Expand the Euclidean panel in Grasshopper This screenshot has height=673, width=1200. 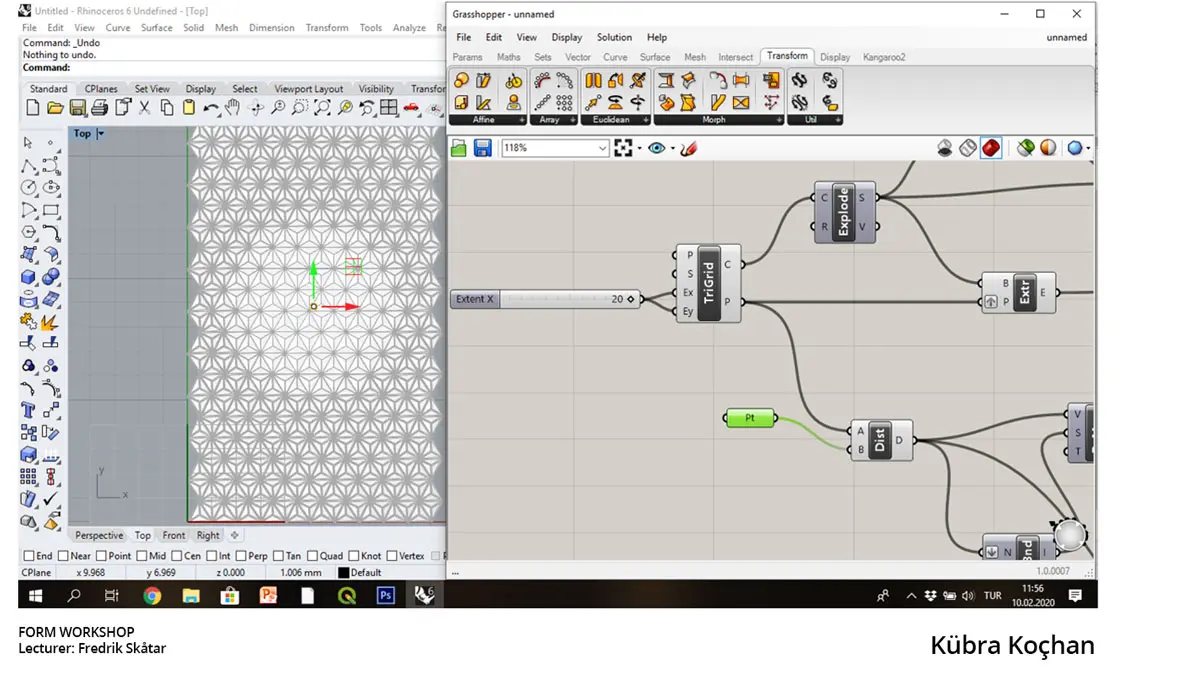[x=645, y=120]
